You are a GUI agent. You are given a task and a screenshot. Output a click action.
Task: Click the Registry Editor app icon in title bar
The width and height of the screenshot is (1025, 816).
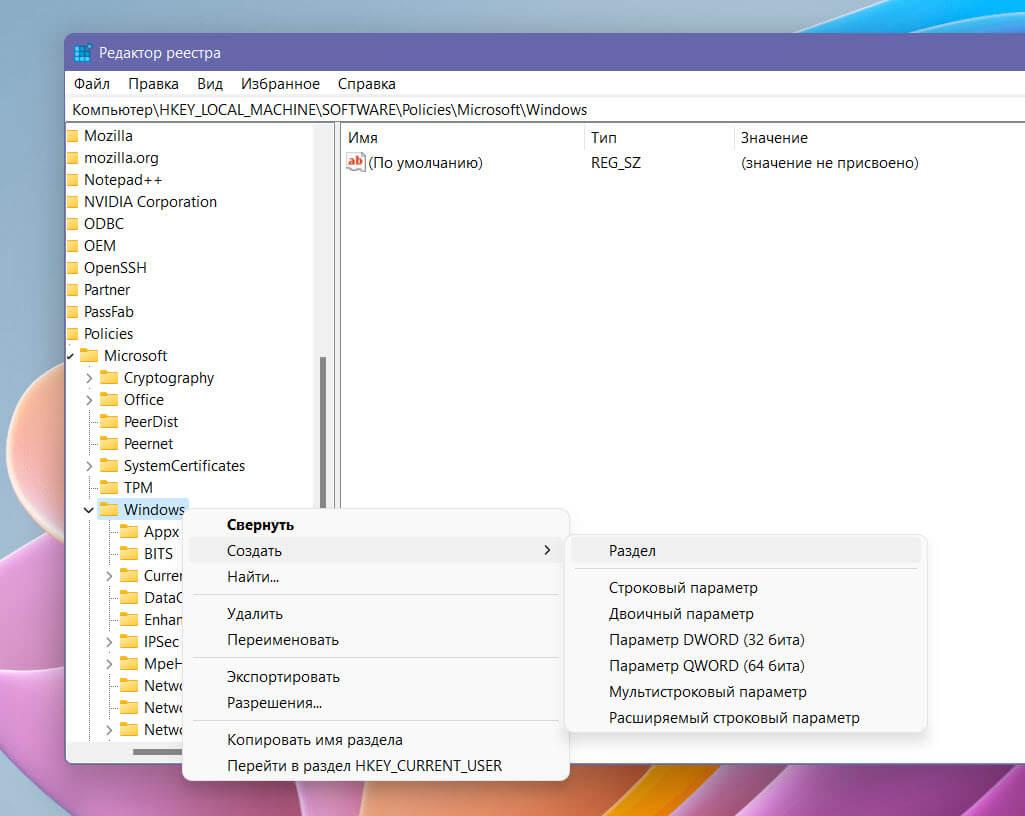82,53
